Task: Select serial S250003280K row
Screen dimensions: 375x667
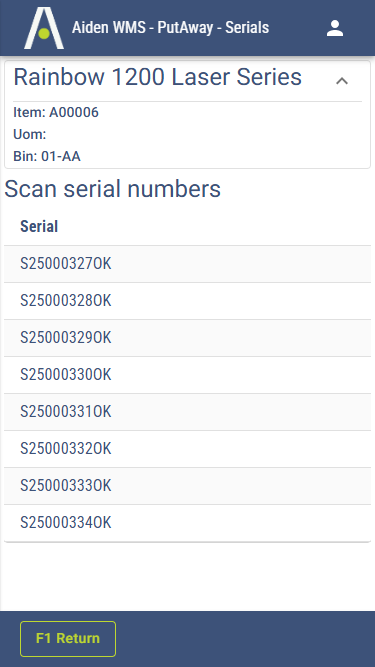Action: [x=188, y=301]
